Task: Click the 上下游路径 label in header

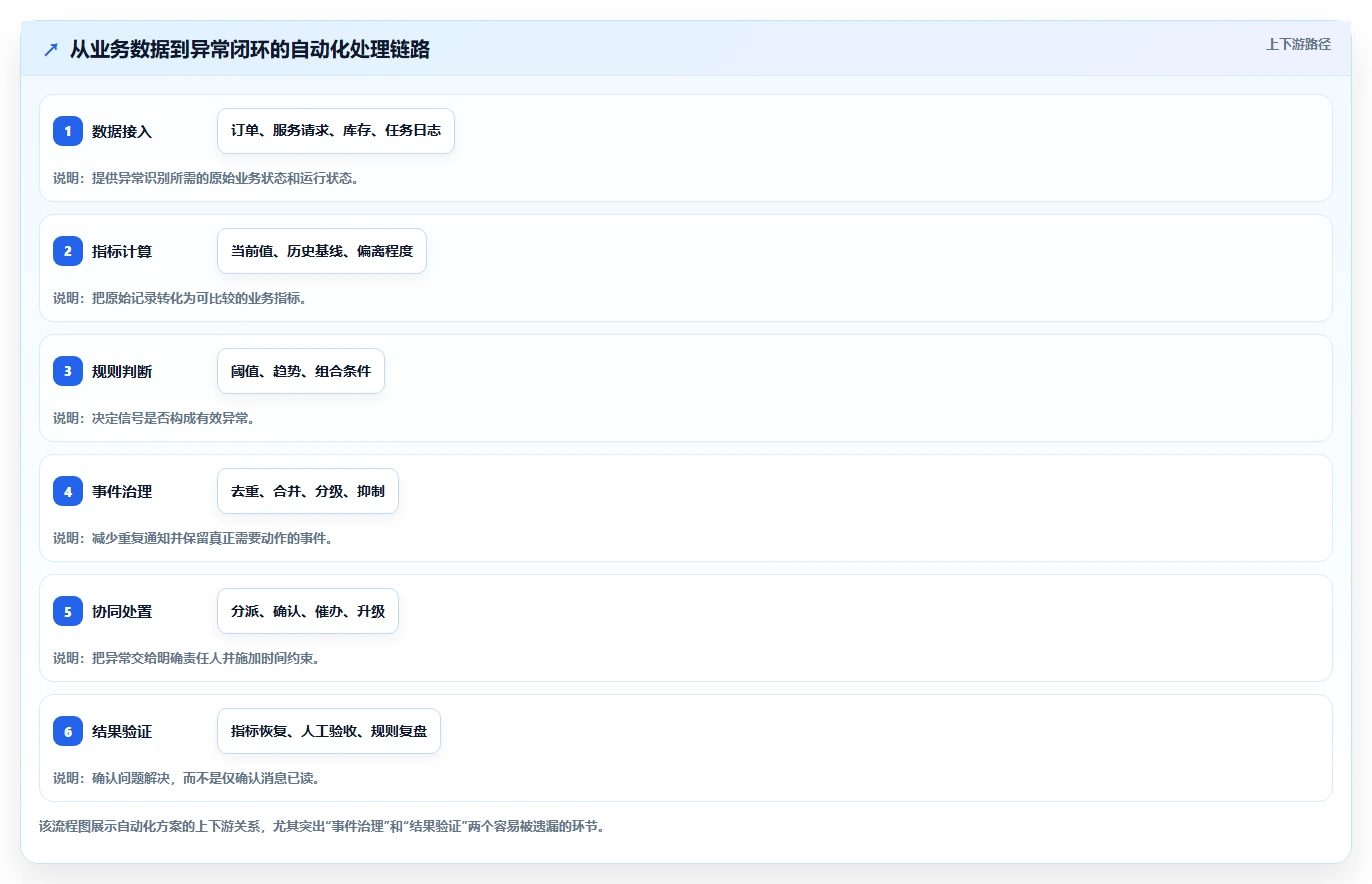Action: pyautogui.click(x=1298, y=44)
